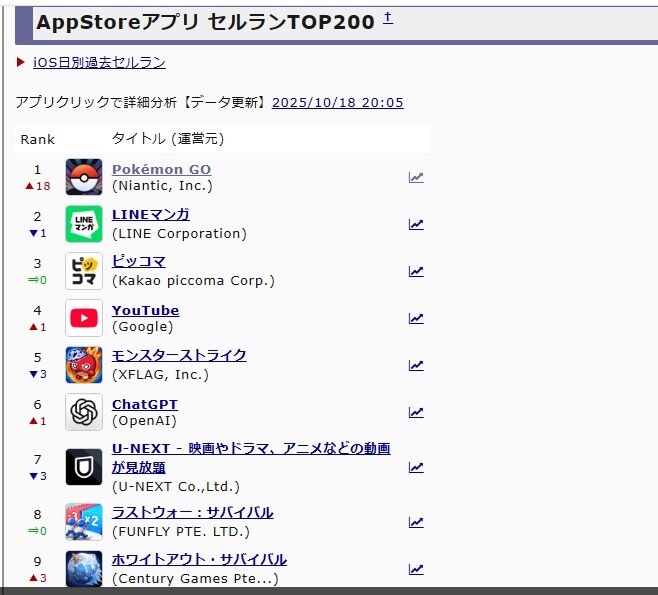Open the LINEマンガ title link
This screenshot has width=658, height=595.
tap(151, 214)
